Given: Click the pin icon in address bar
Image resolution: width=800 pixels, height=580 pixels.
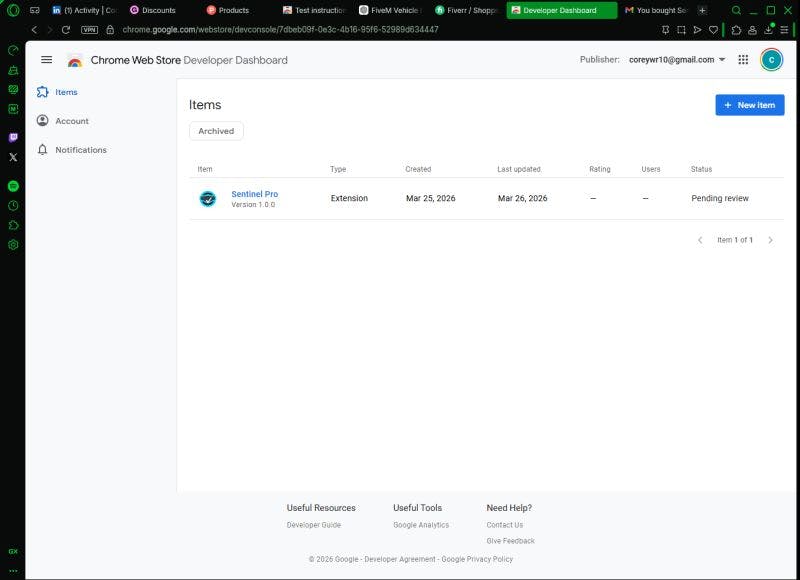Looking at the screenshot, I should [x=665, y=30].
